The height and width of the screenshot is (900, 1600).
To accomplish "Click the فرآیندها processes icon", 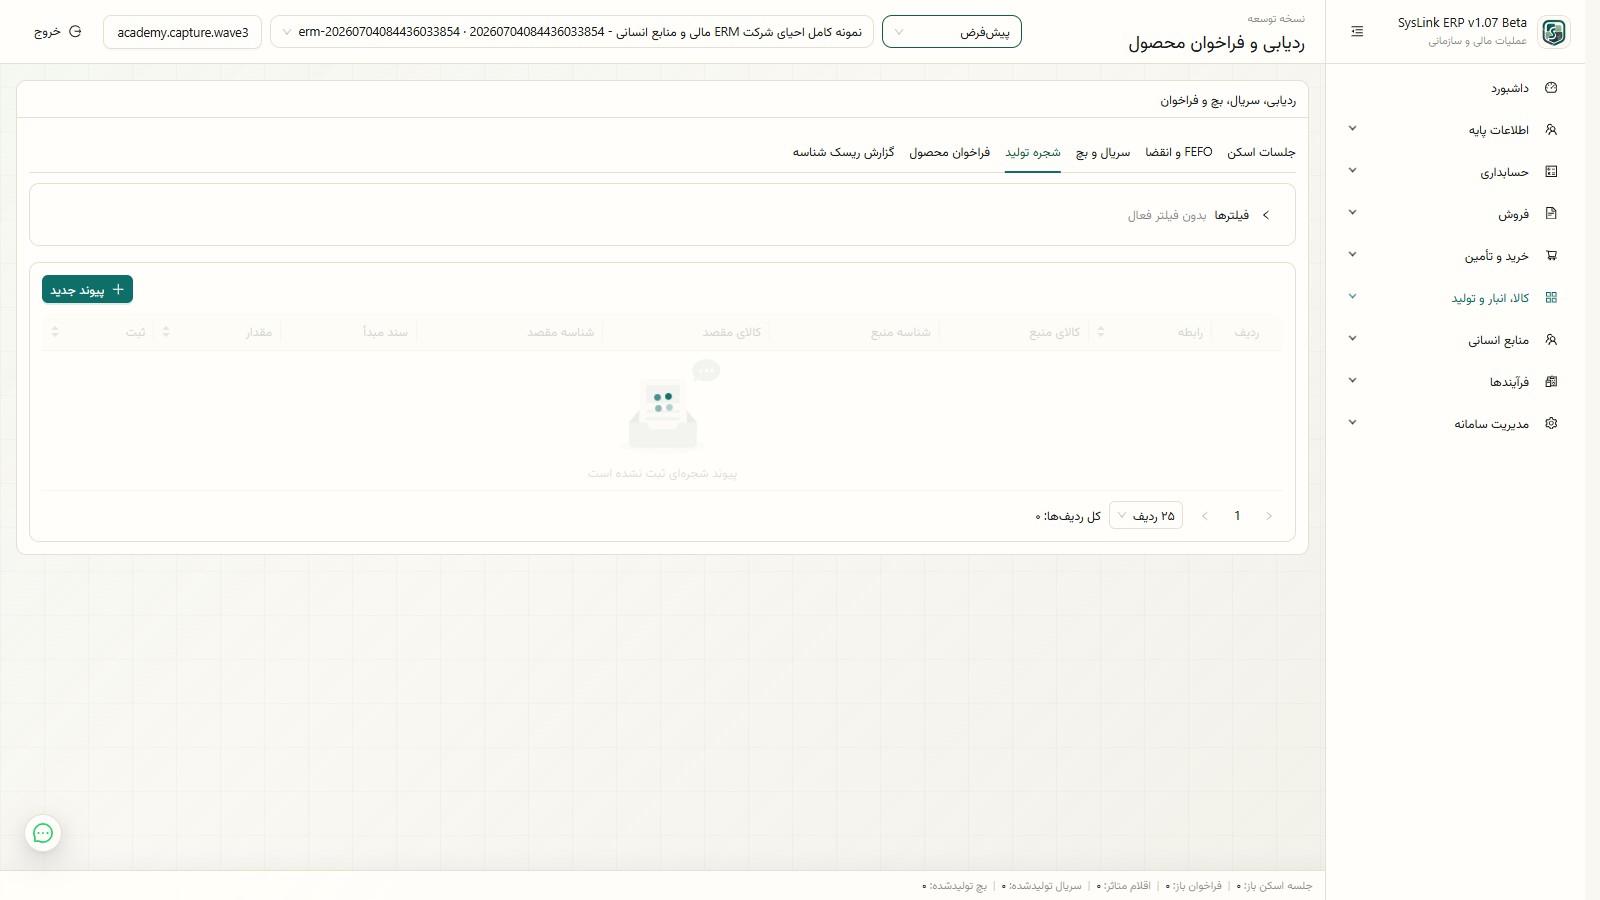I will click(x=1551, y=382).
